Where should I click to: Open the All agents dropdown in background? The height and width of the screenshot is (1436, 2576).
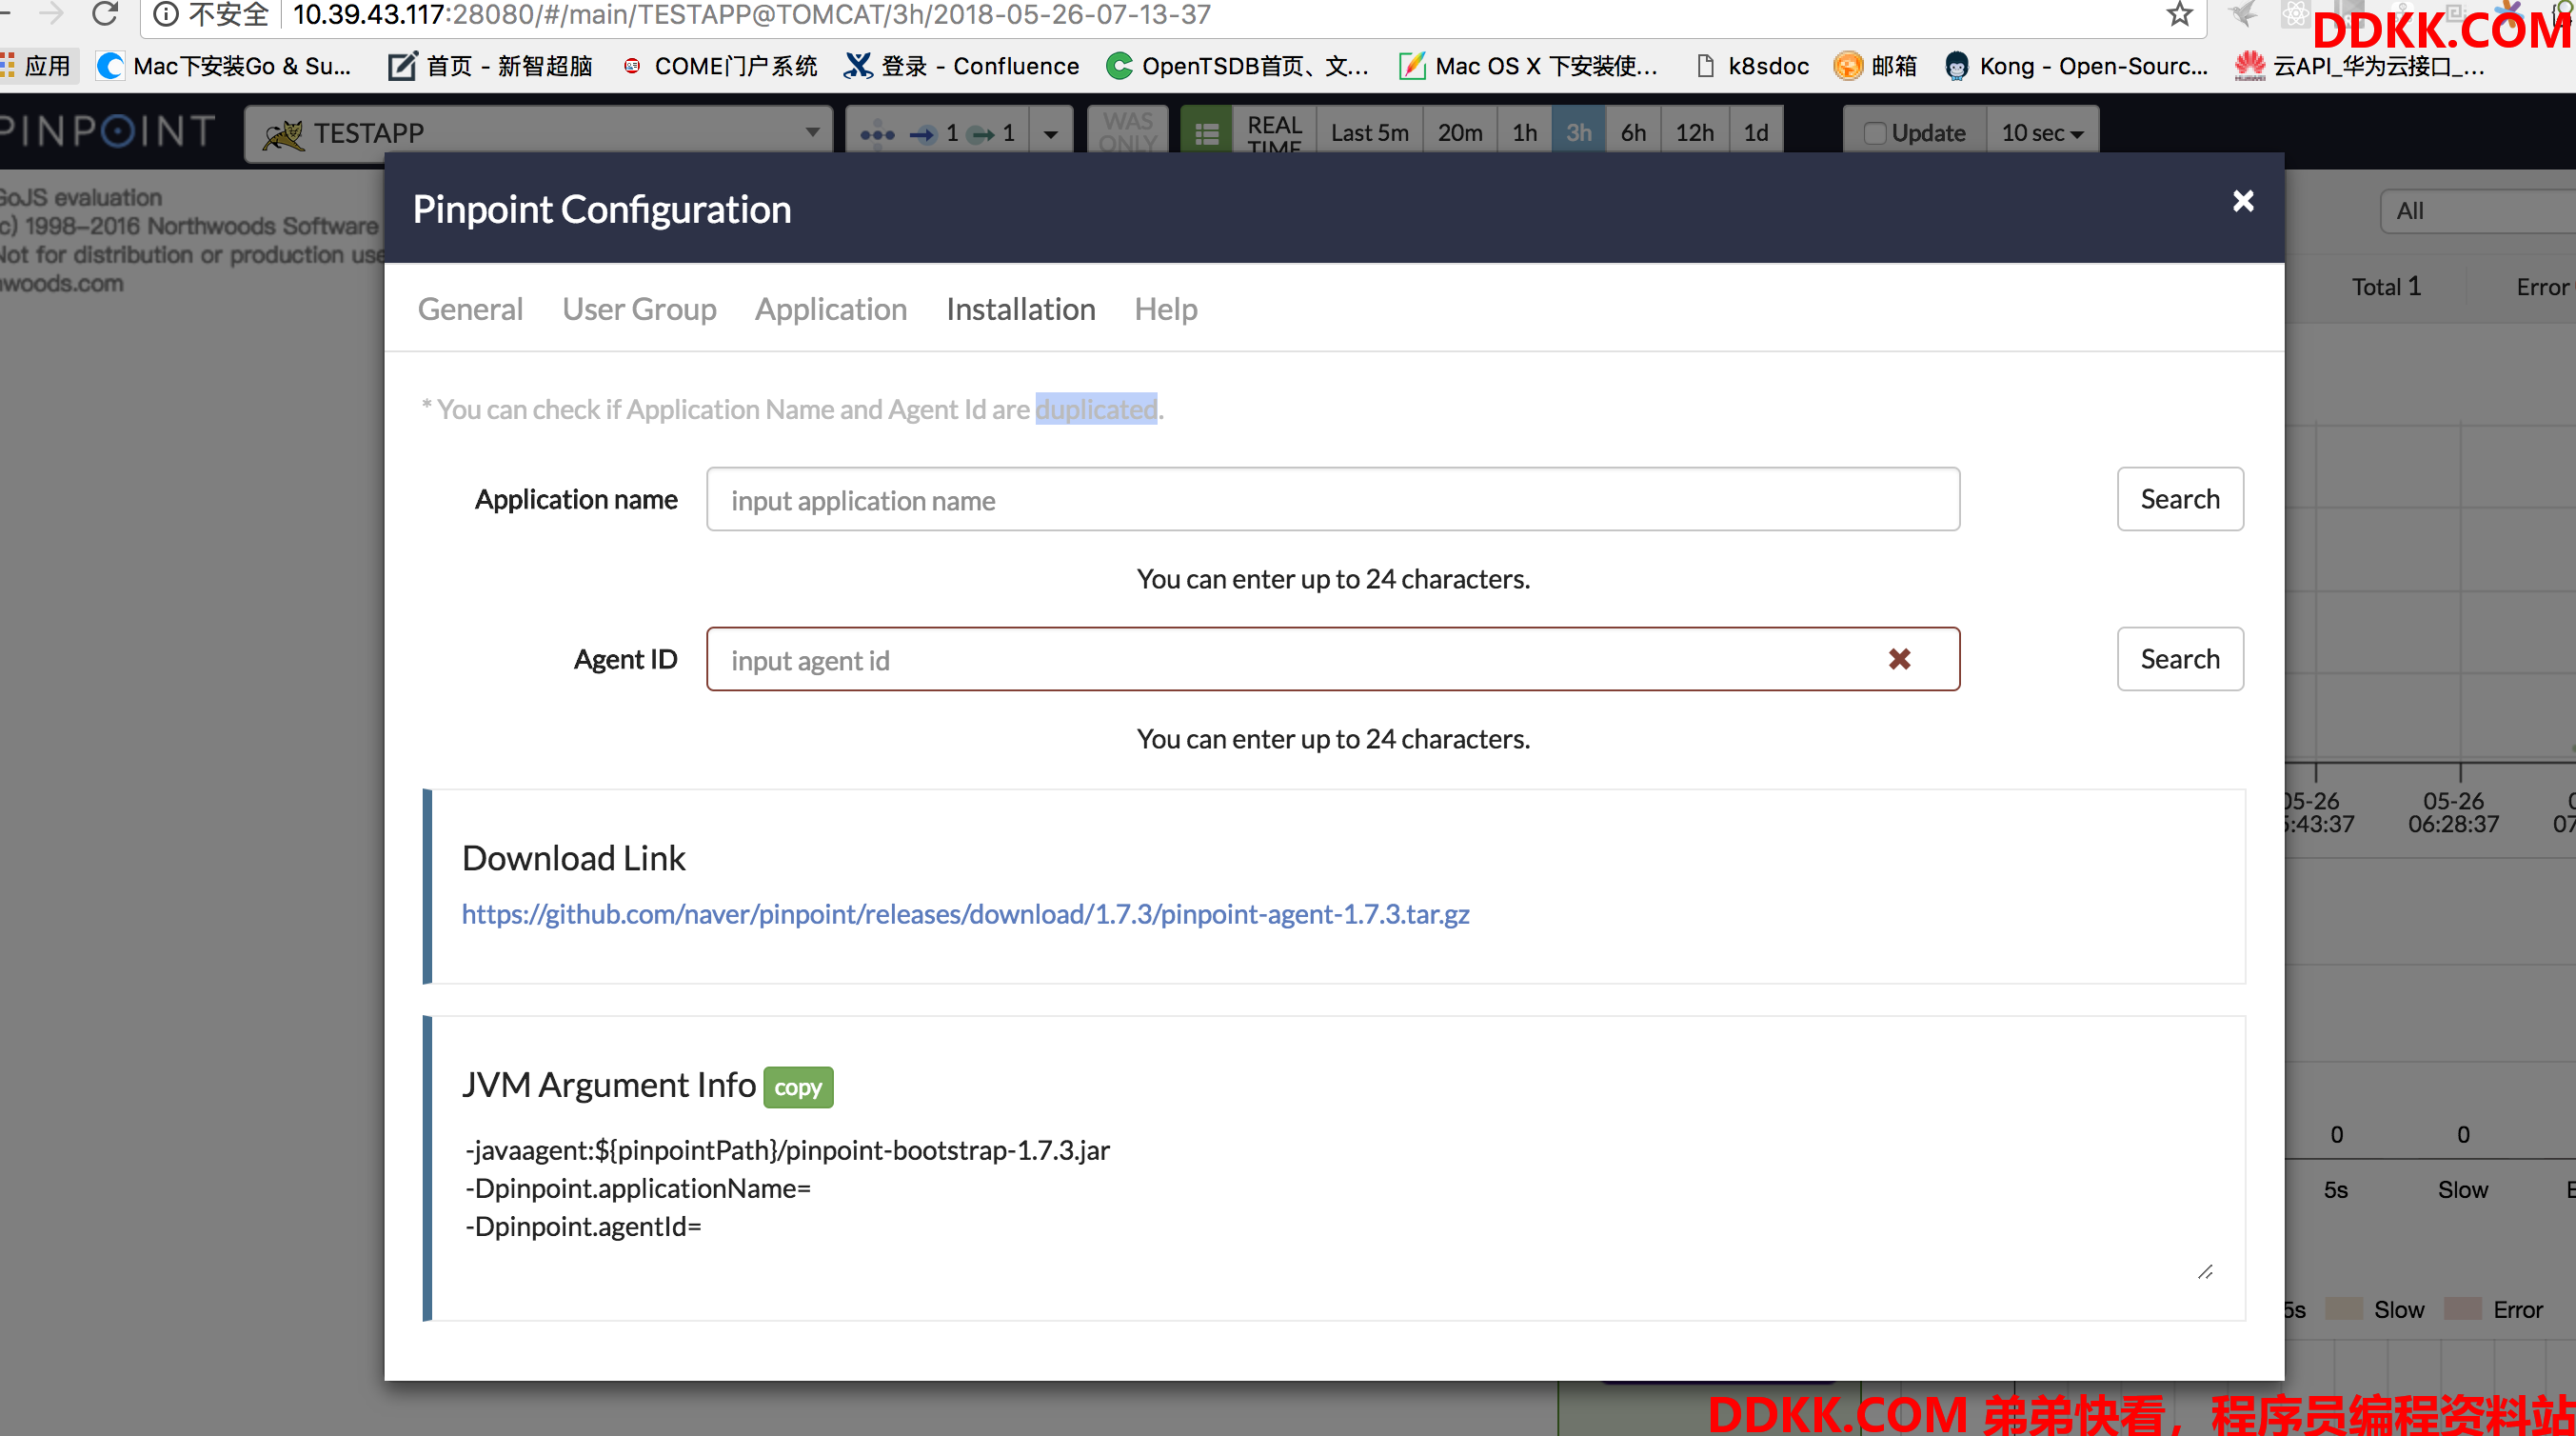point(2478,211)
